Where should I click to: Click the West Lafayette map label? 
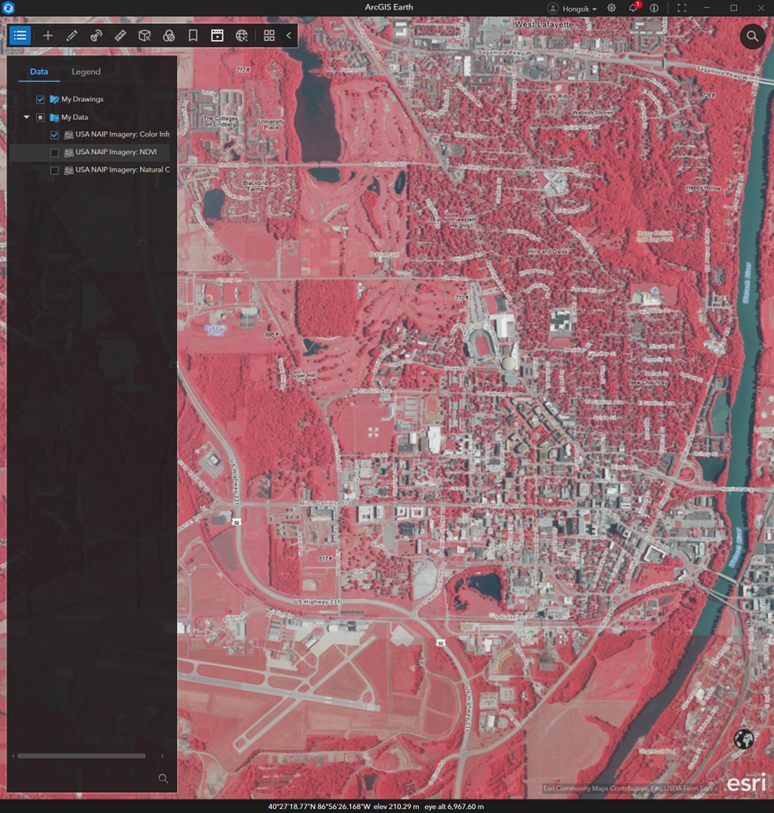pyautogui.click(x=544, y=24)
